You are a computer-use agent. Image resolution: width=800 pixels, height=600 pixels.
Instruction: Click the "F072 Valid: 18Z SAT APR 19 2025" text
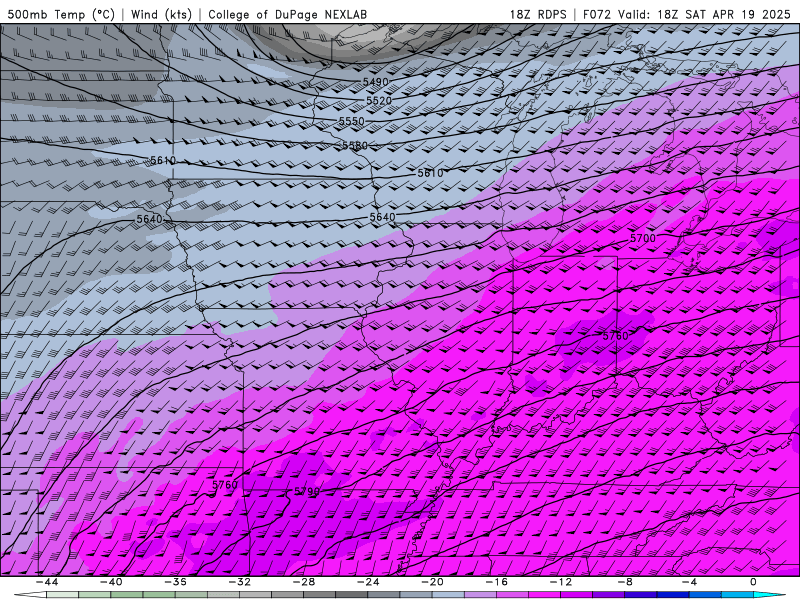pyautogui.click(x=689, y=14)
